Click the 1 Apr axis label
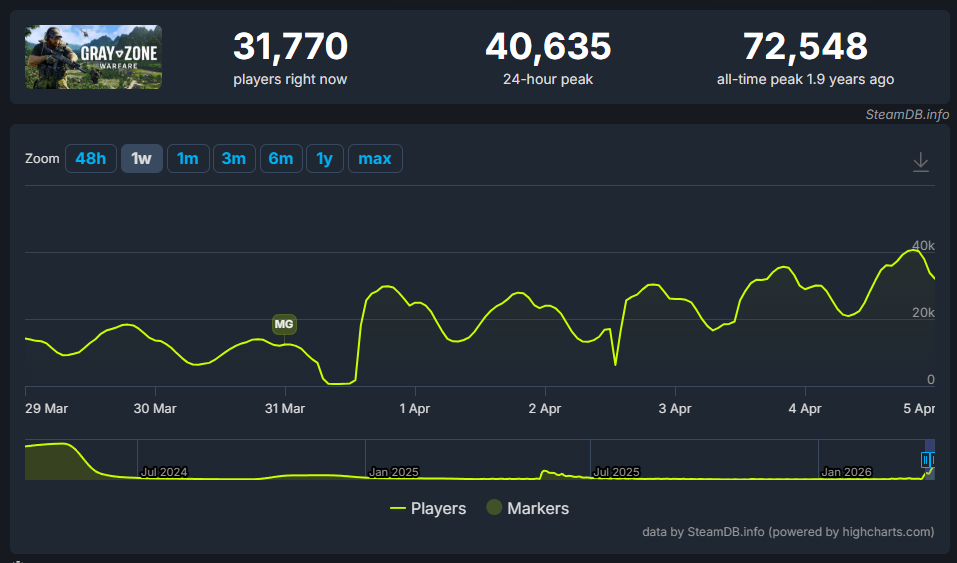This screenshot has height=563, width=957. pyautogui.click(x=415, y=409)
